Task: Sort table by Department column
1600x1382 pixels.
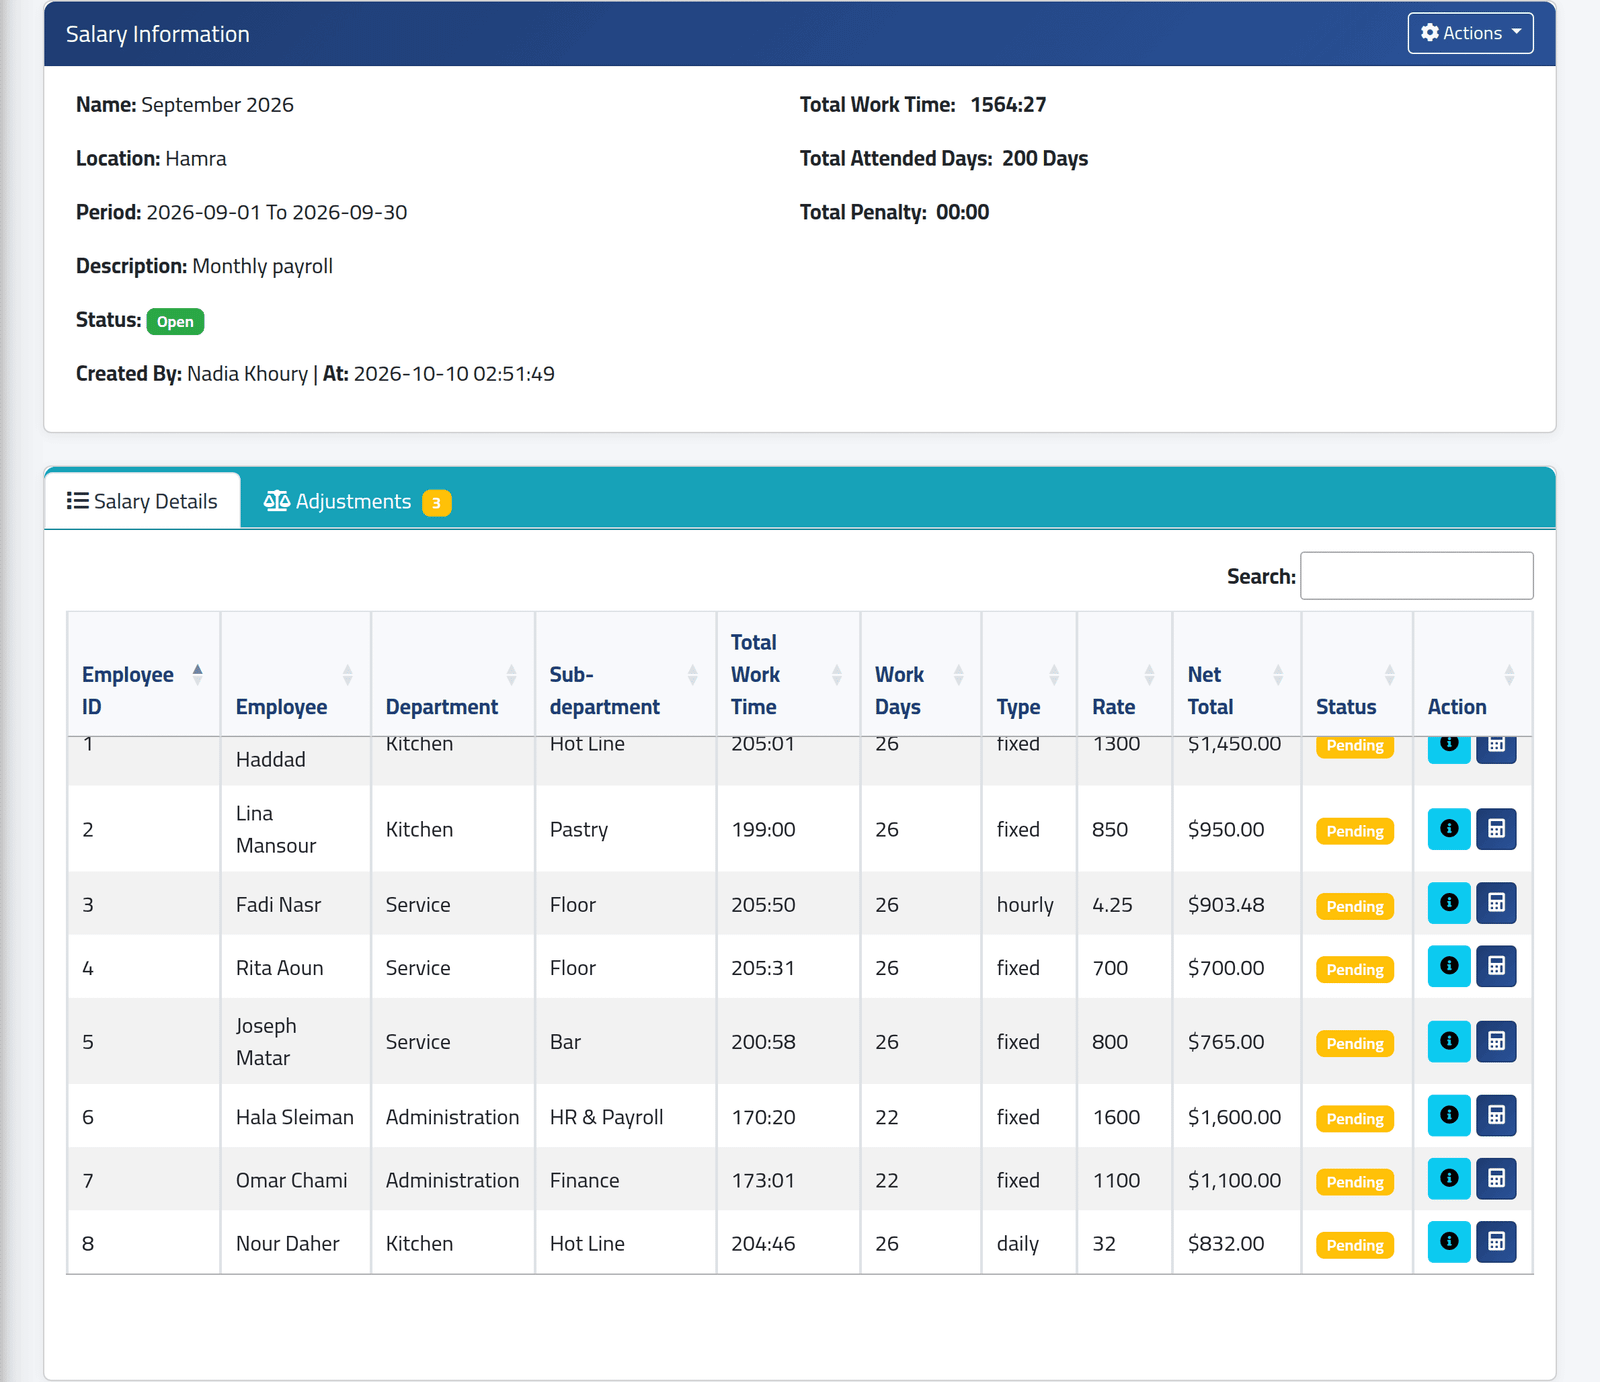Action: click(x=452, y=675)
